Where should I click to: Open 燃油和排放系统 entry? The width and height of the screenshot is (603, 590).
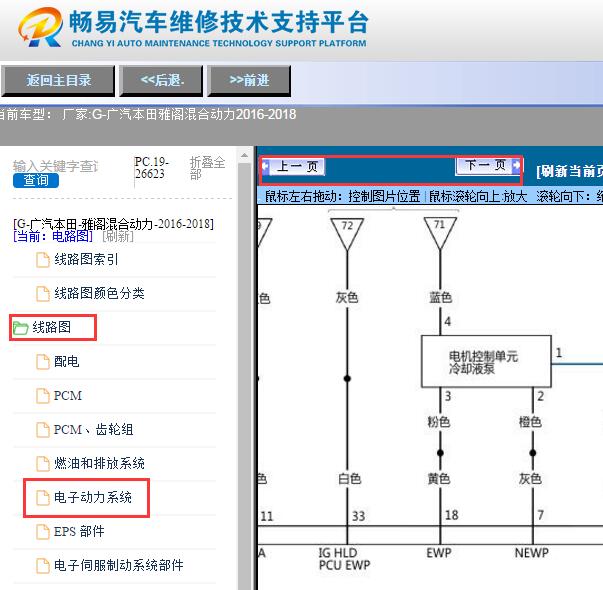point(99,463)
